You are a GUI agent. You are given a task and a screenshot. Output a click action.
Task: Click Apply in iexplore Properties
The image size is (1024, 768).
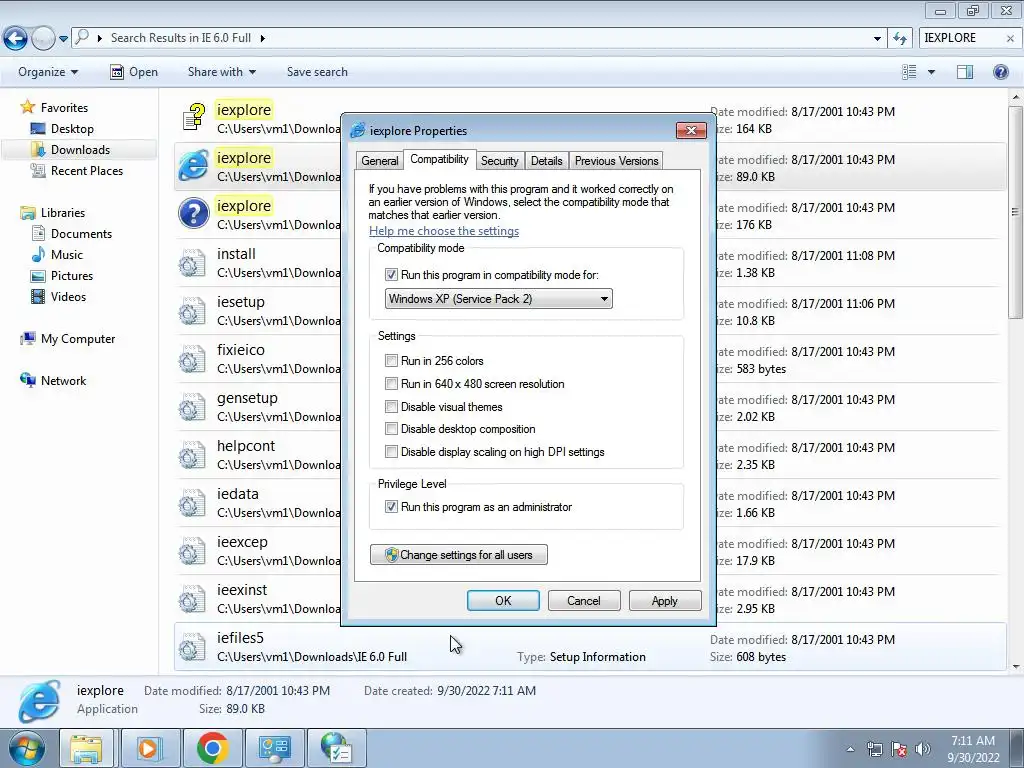(x=665, y=601)
